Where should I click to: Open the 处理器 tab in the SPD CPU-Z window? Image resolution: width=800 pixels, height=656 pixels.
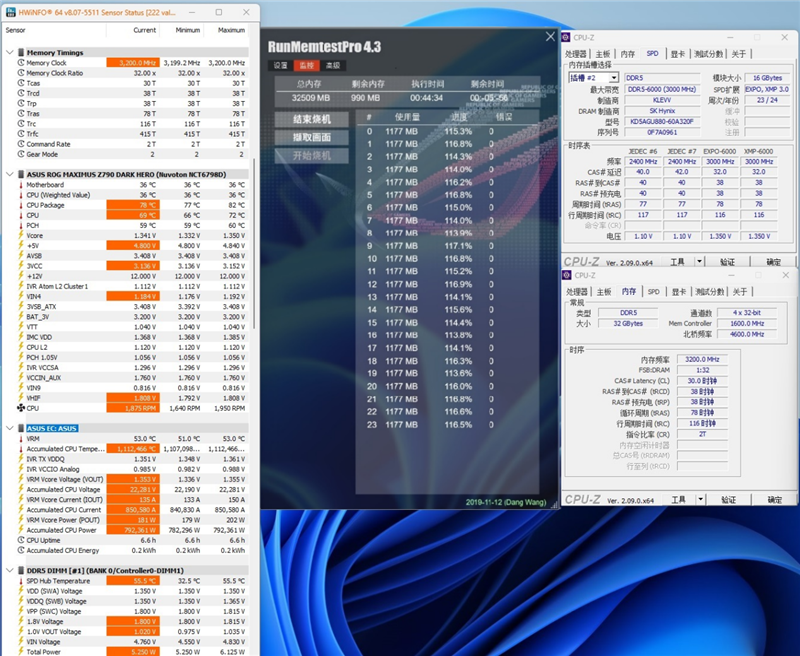576,54
